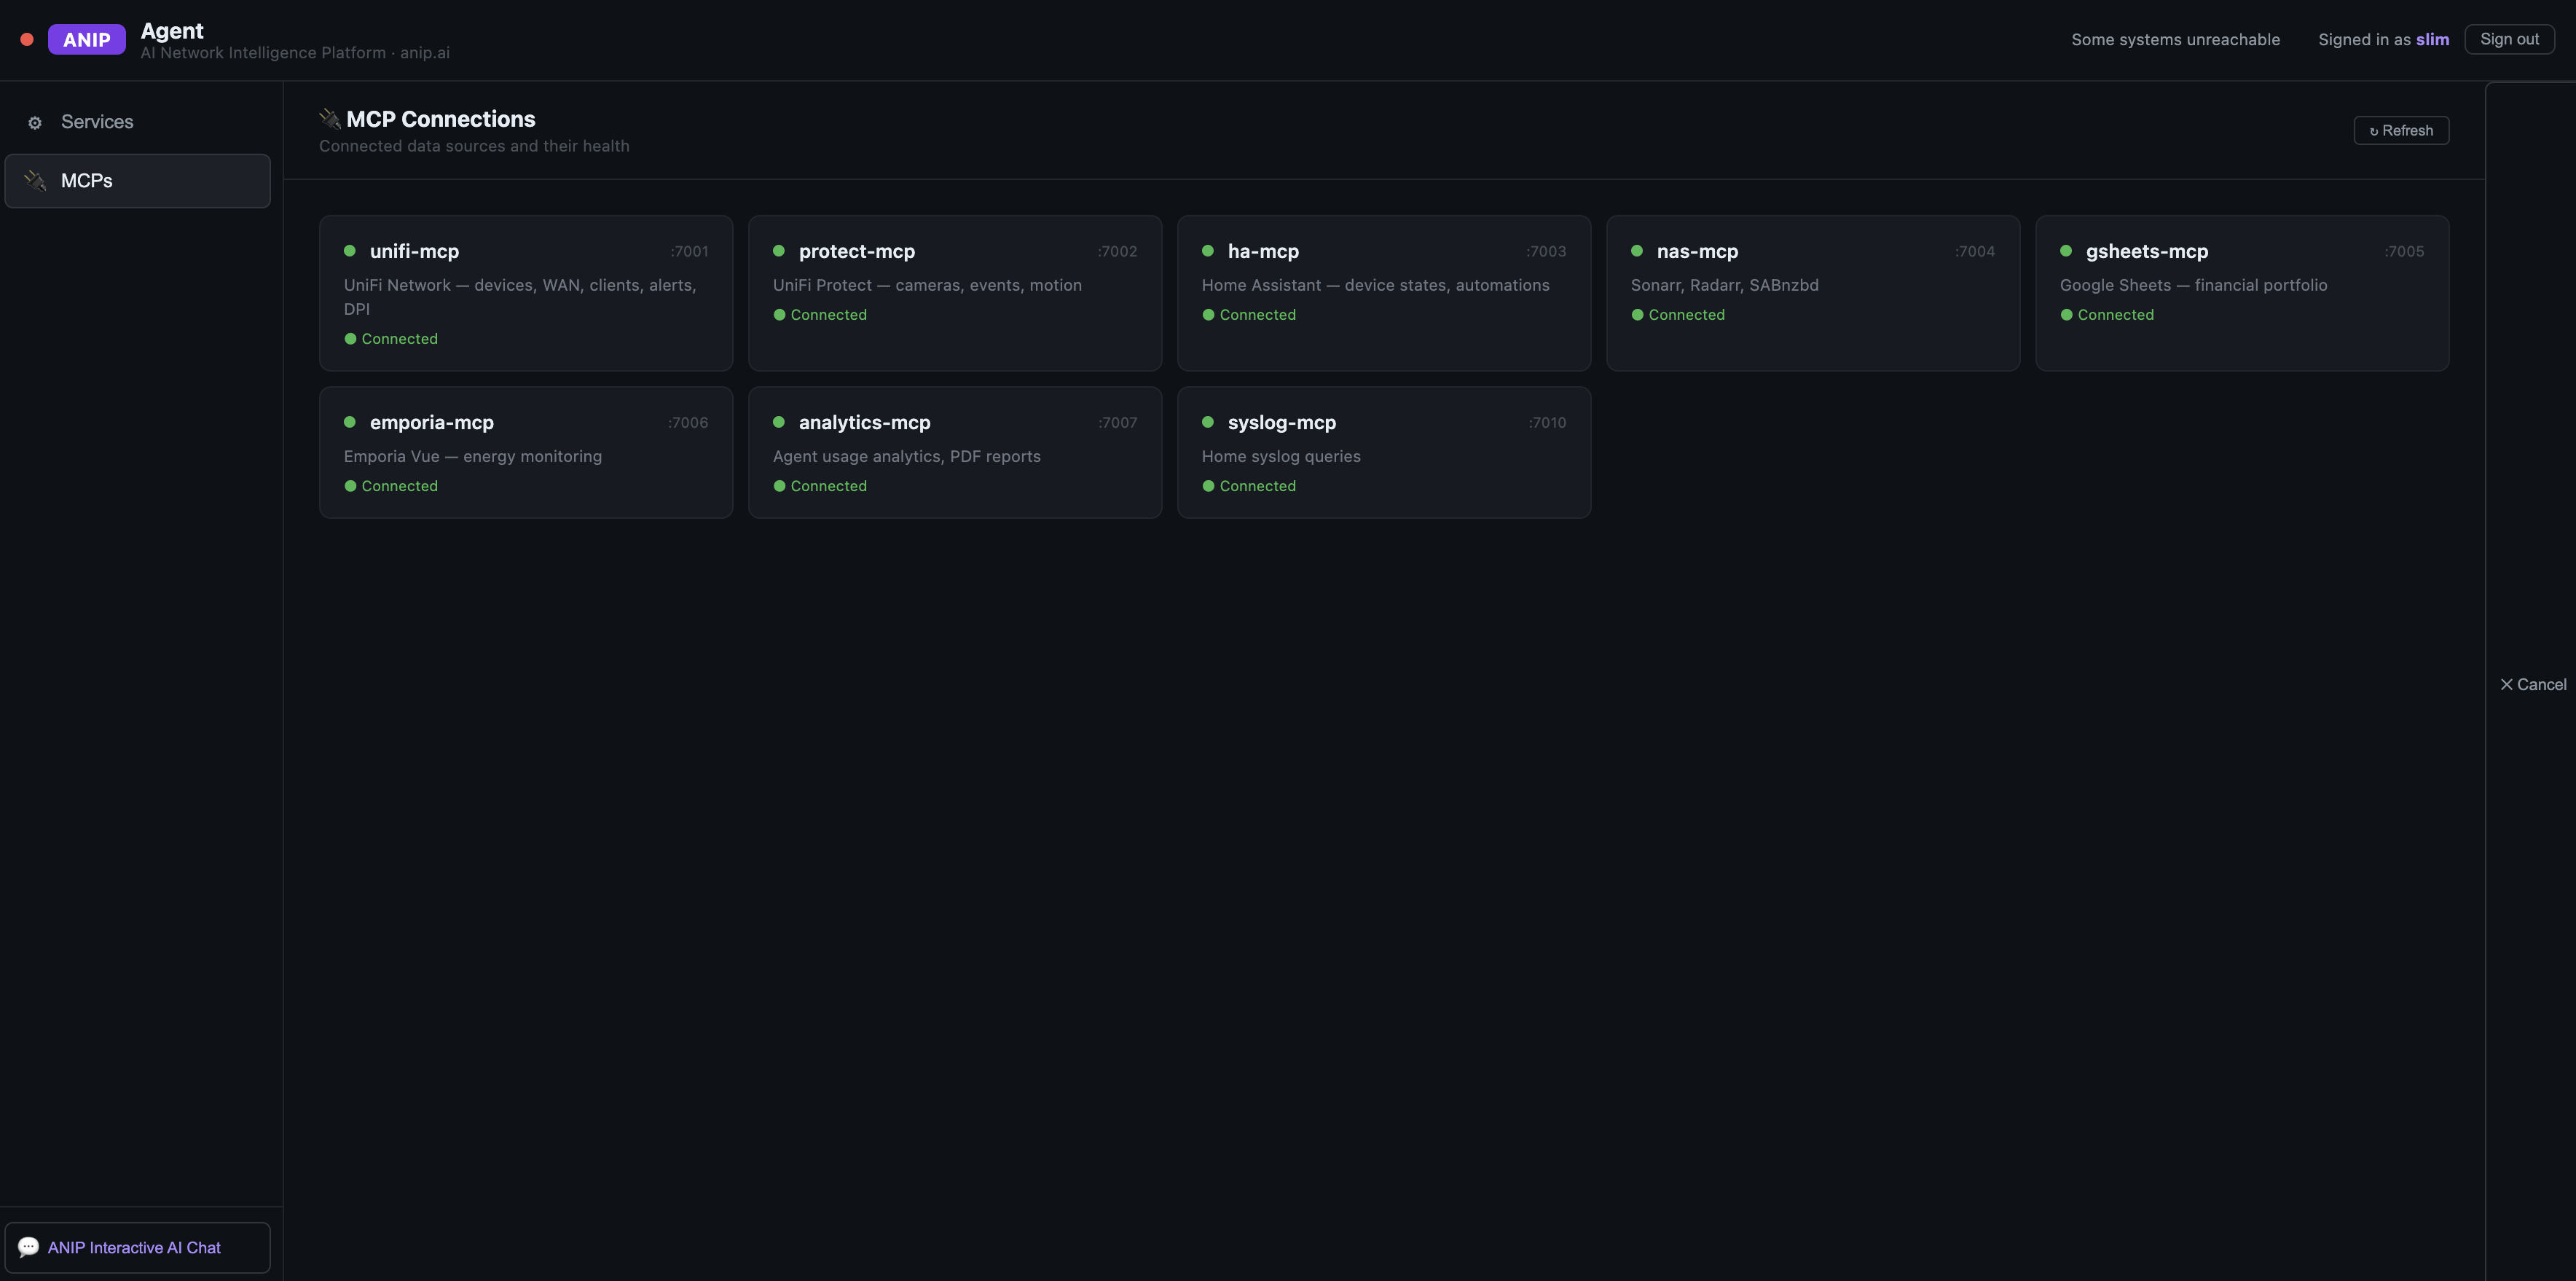2576x1281 pixels.
Task: Open the emporia-mcp card title
Action: (x=432, y=422)
